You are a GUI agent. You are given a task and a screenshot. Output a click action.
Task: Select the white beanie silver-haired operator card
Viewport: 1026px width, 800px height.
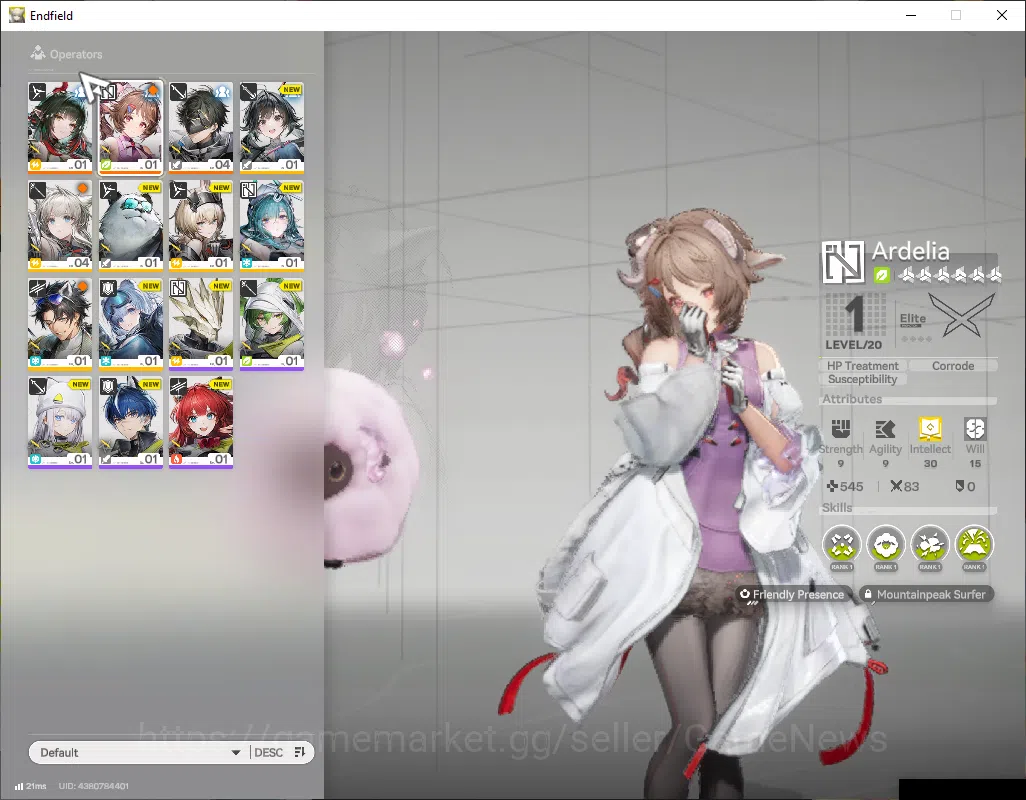[60, 422]
